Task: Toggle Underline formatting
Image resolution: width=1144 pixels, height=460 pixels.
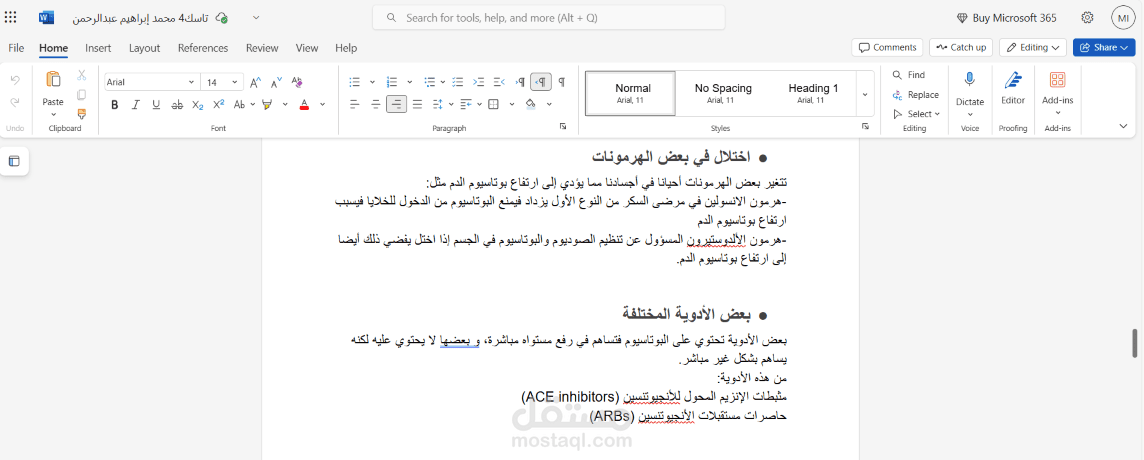Action: (x=155, y=104)
